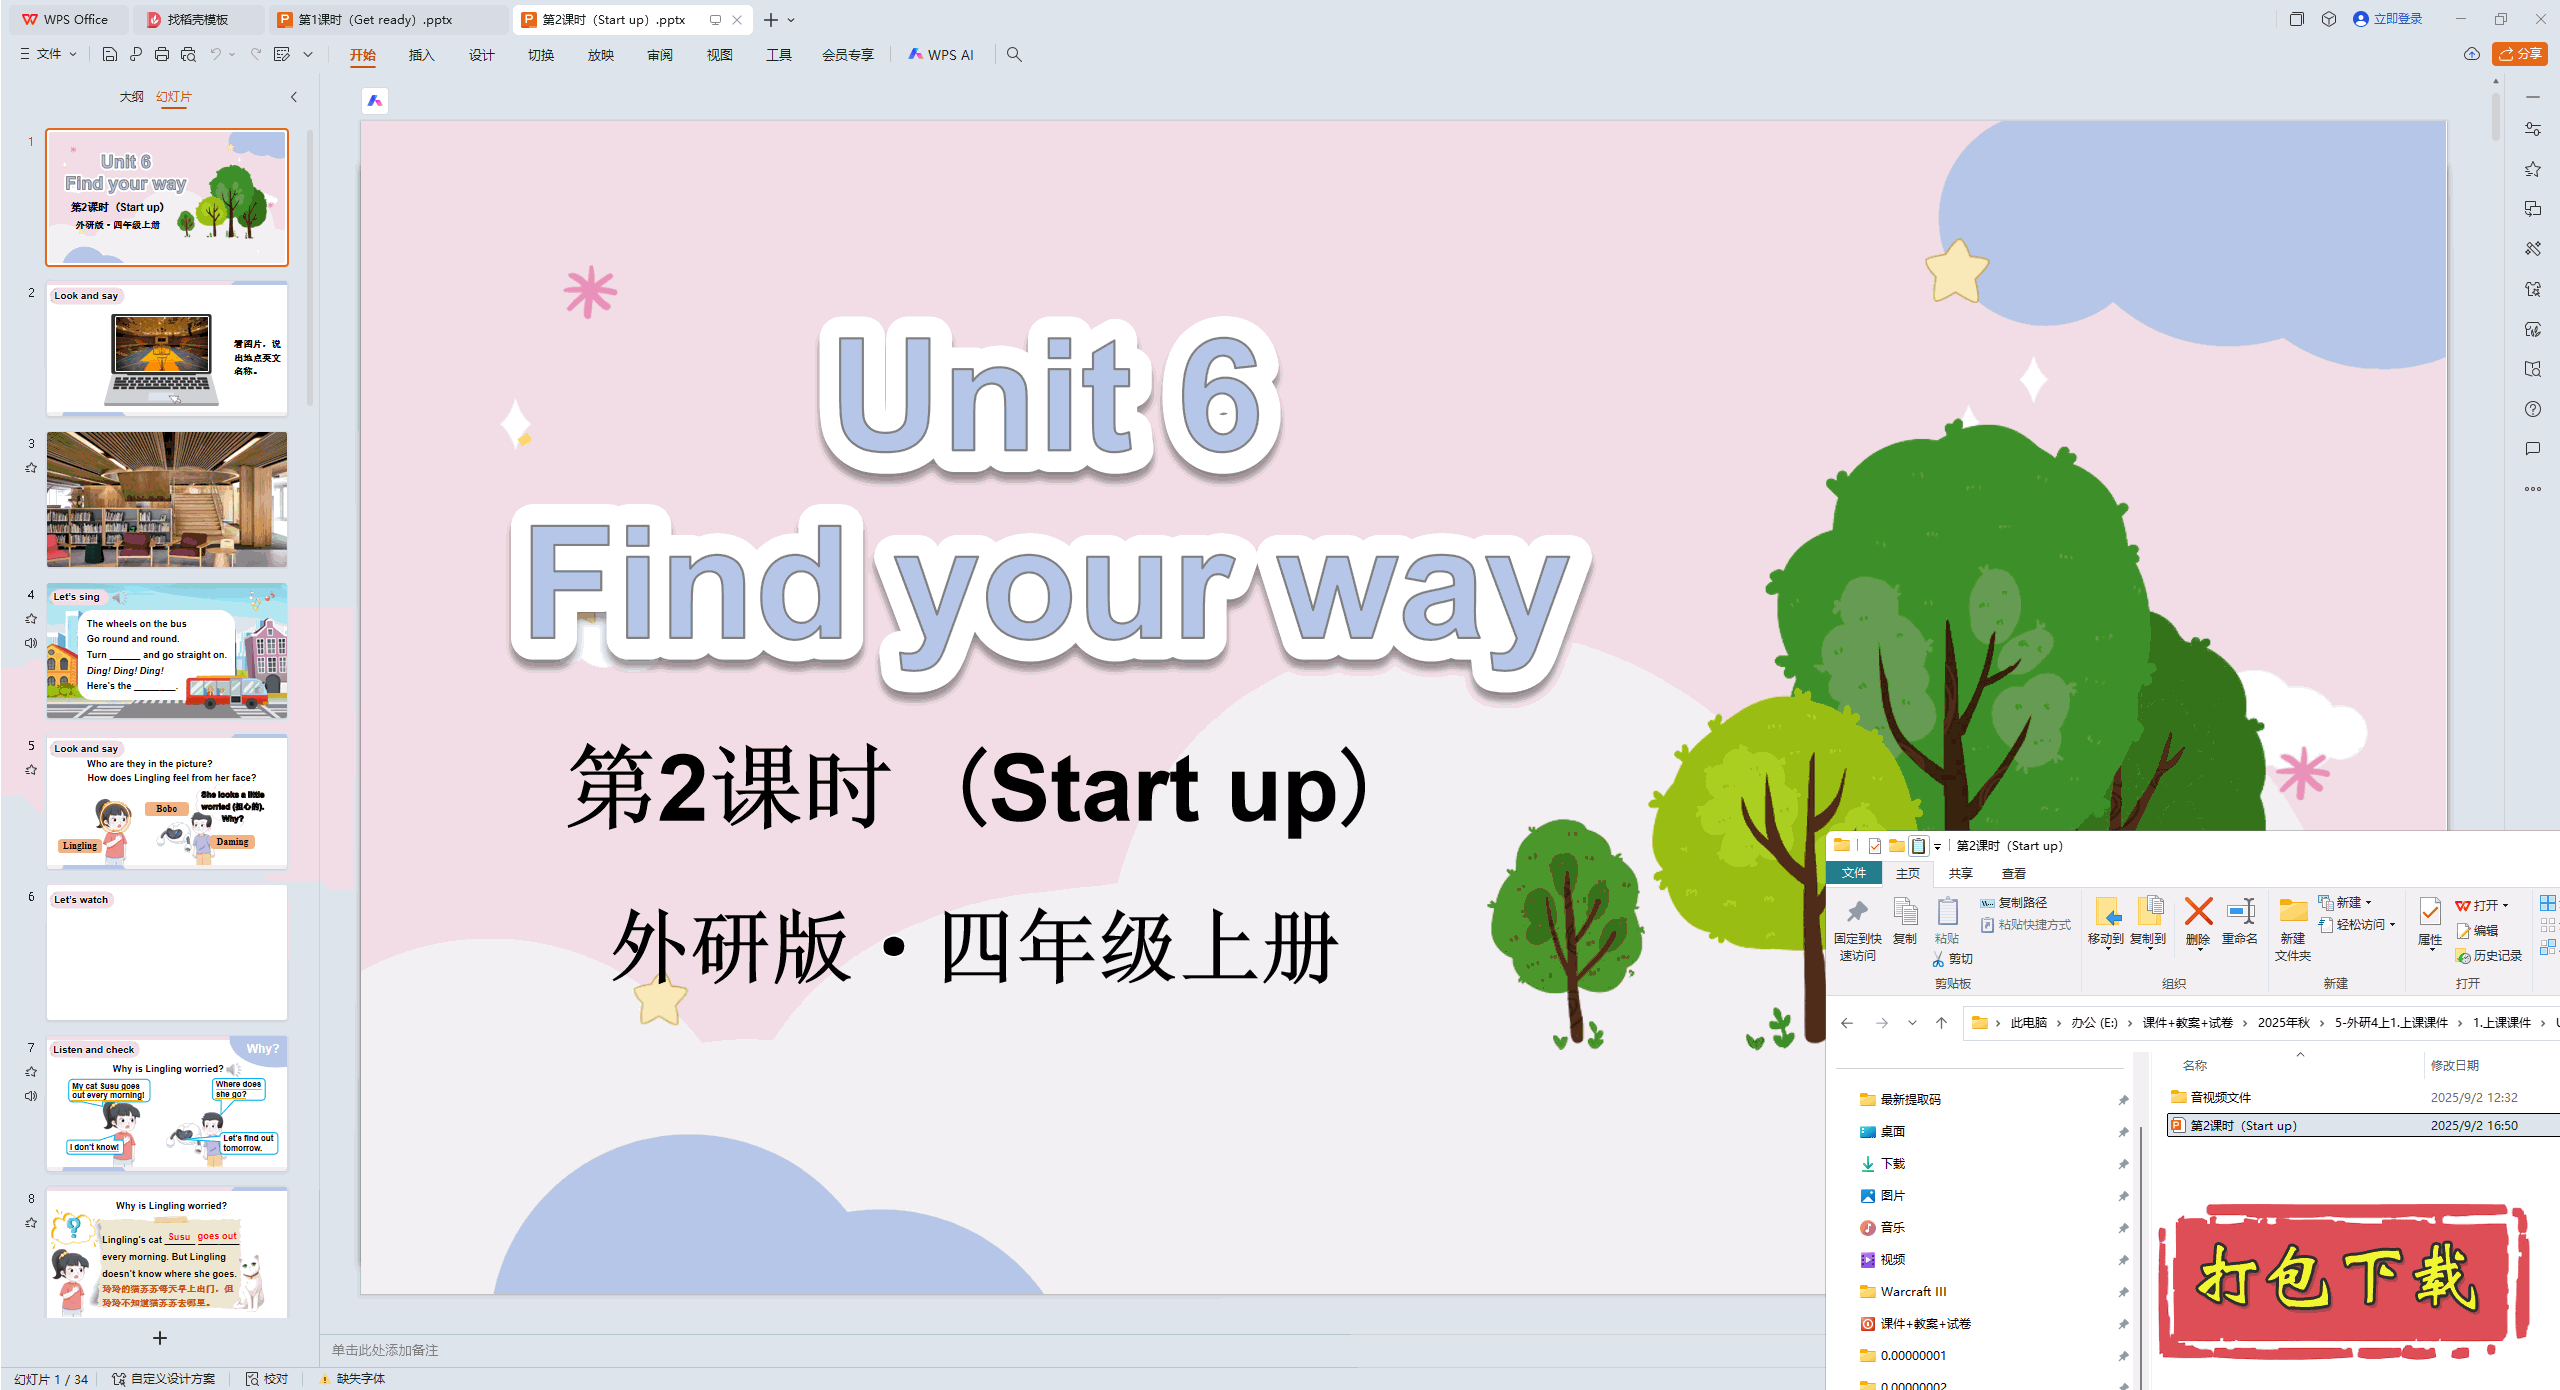Click the help question-mark icon in the right sidebar

click(2533, 409)
